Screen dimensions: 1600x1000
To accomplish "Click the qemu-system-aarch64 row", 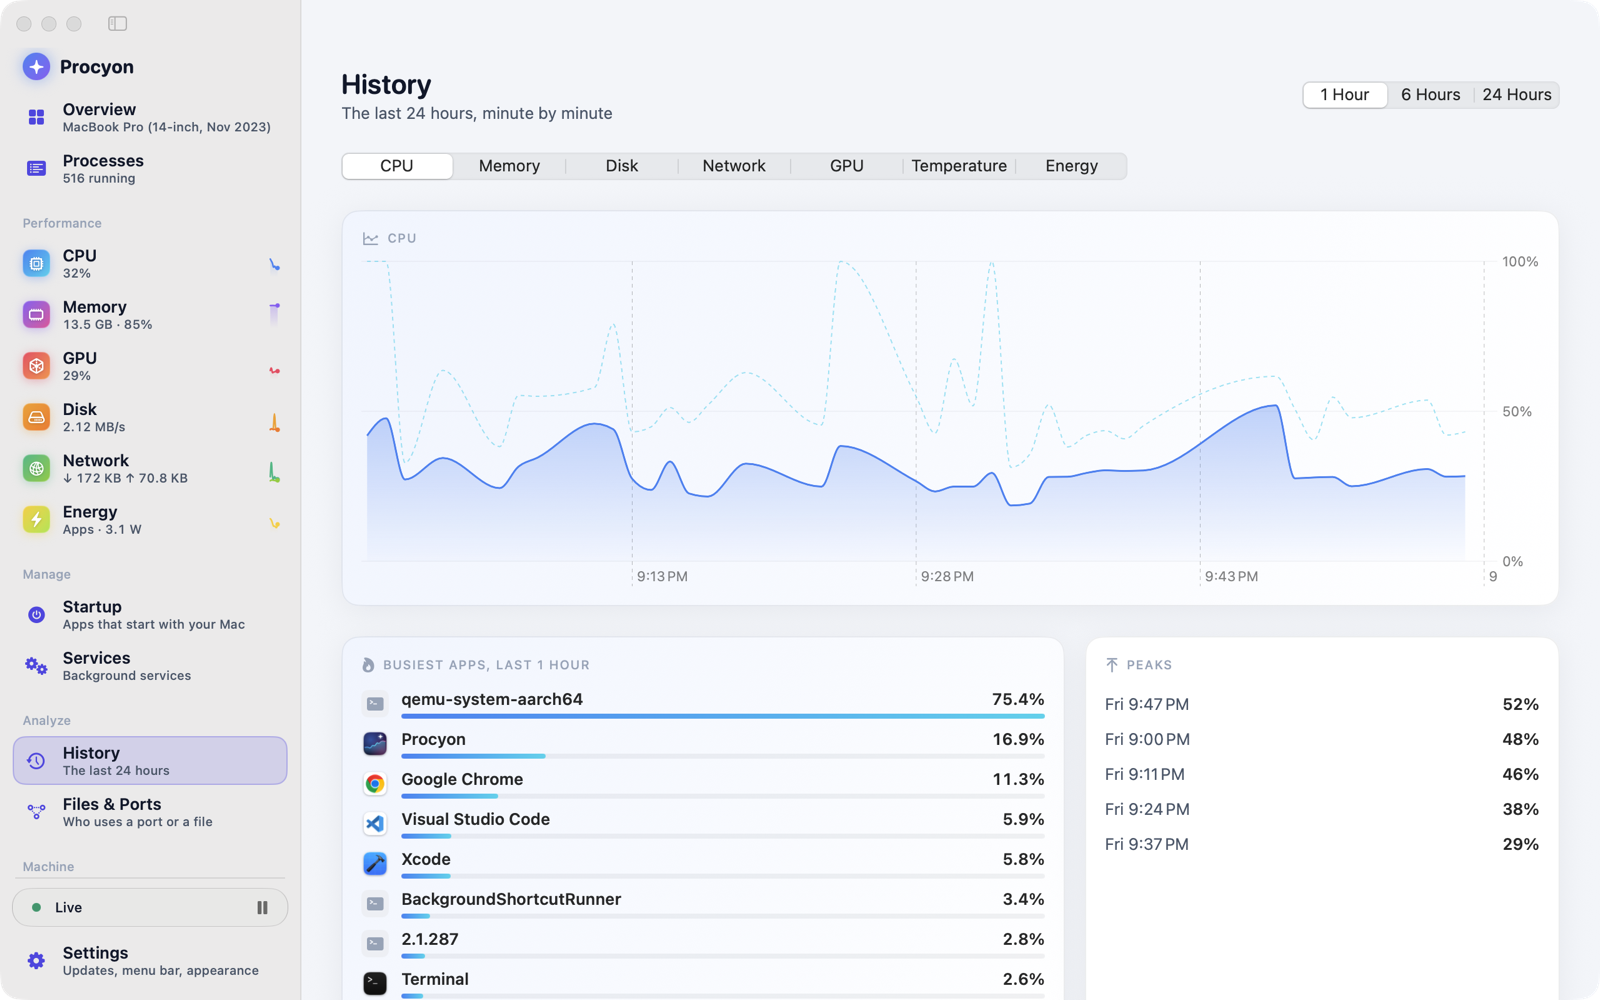I will click(703, 703).
